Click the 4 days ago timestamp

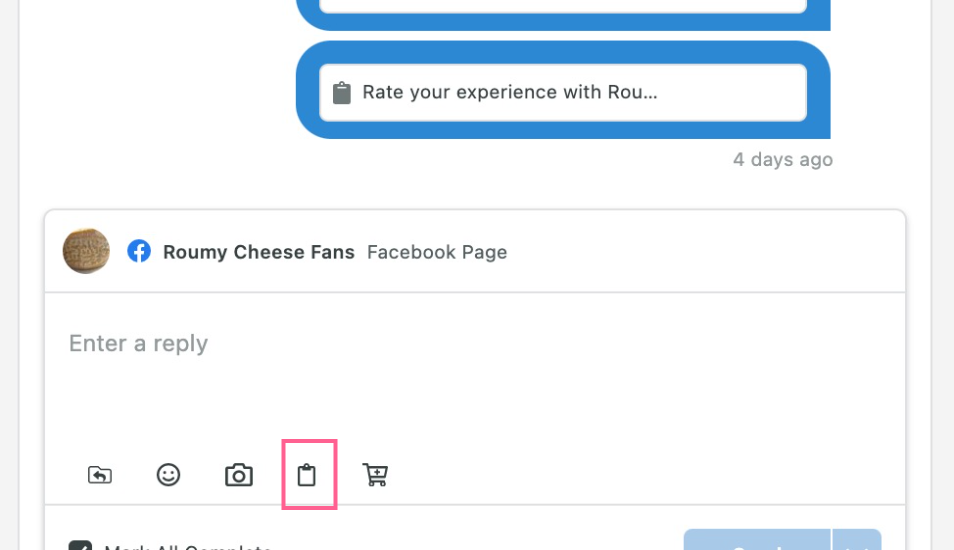point(783,159)
